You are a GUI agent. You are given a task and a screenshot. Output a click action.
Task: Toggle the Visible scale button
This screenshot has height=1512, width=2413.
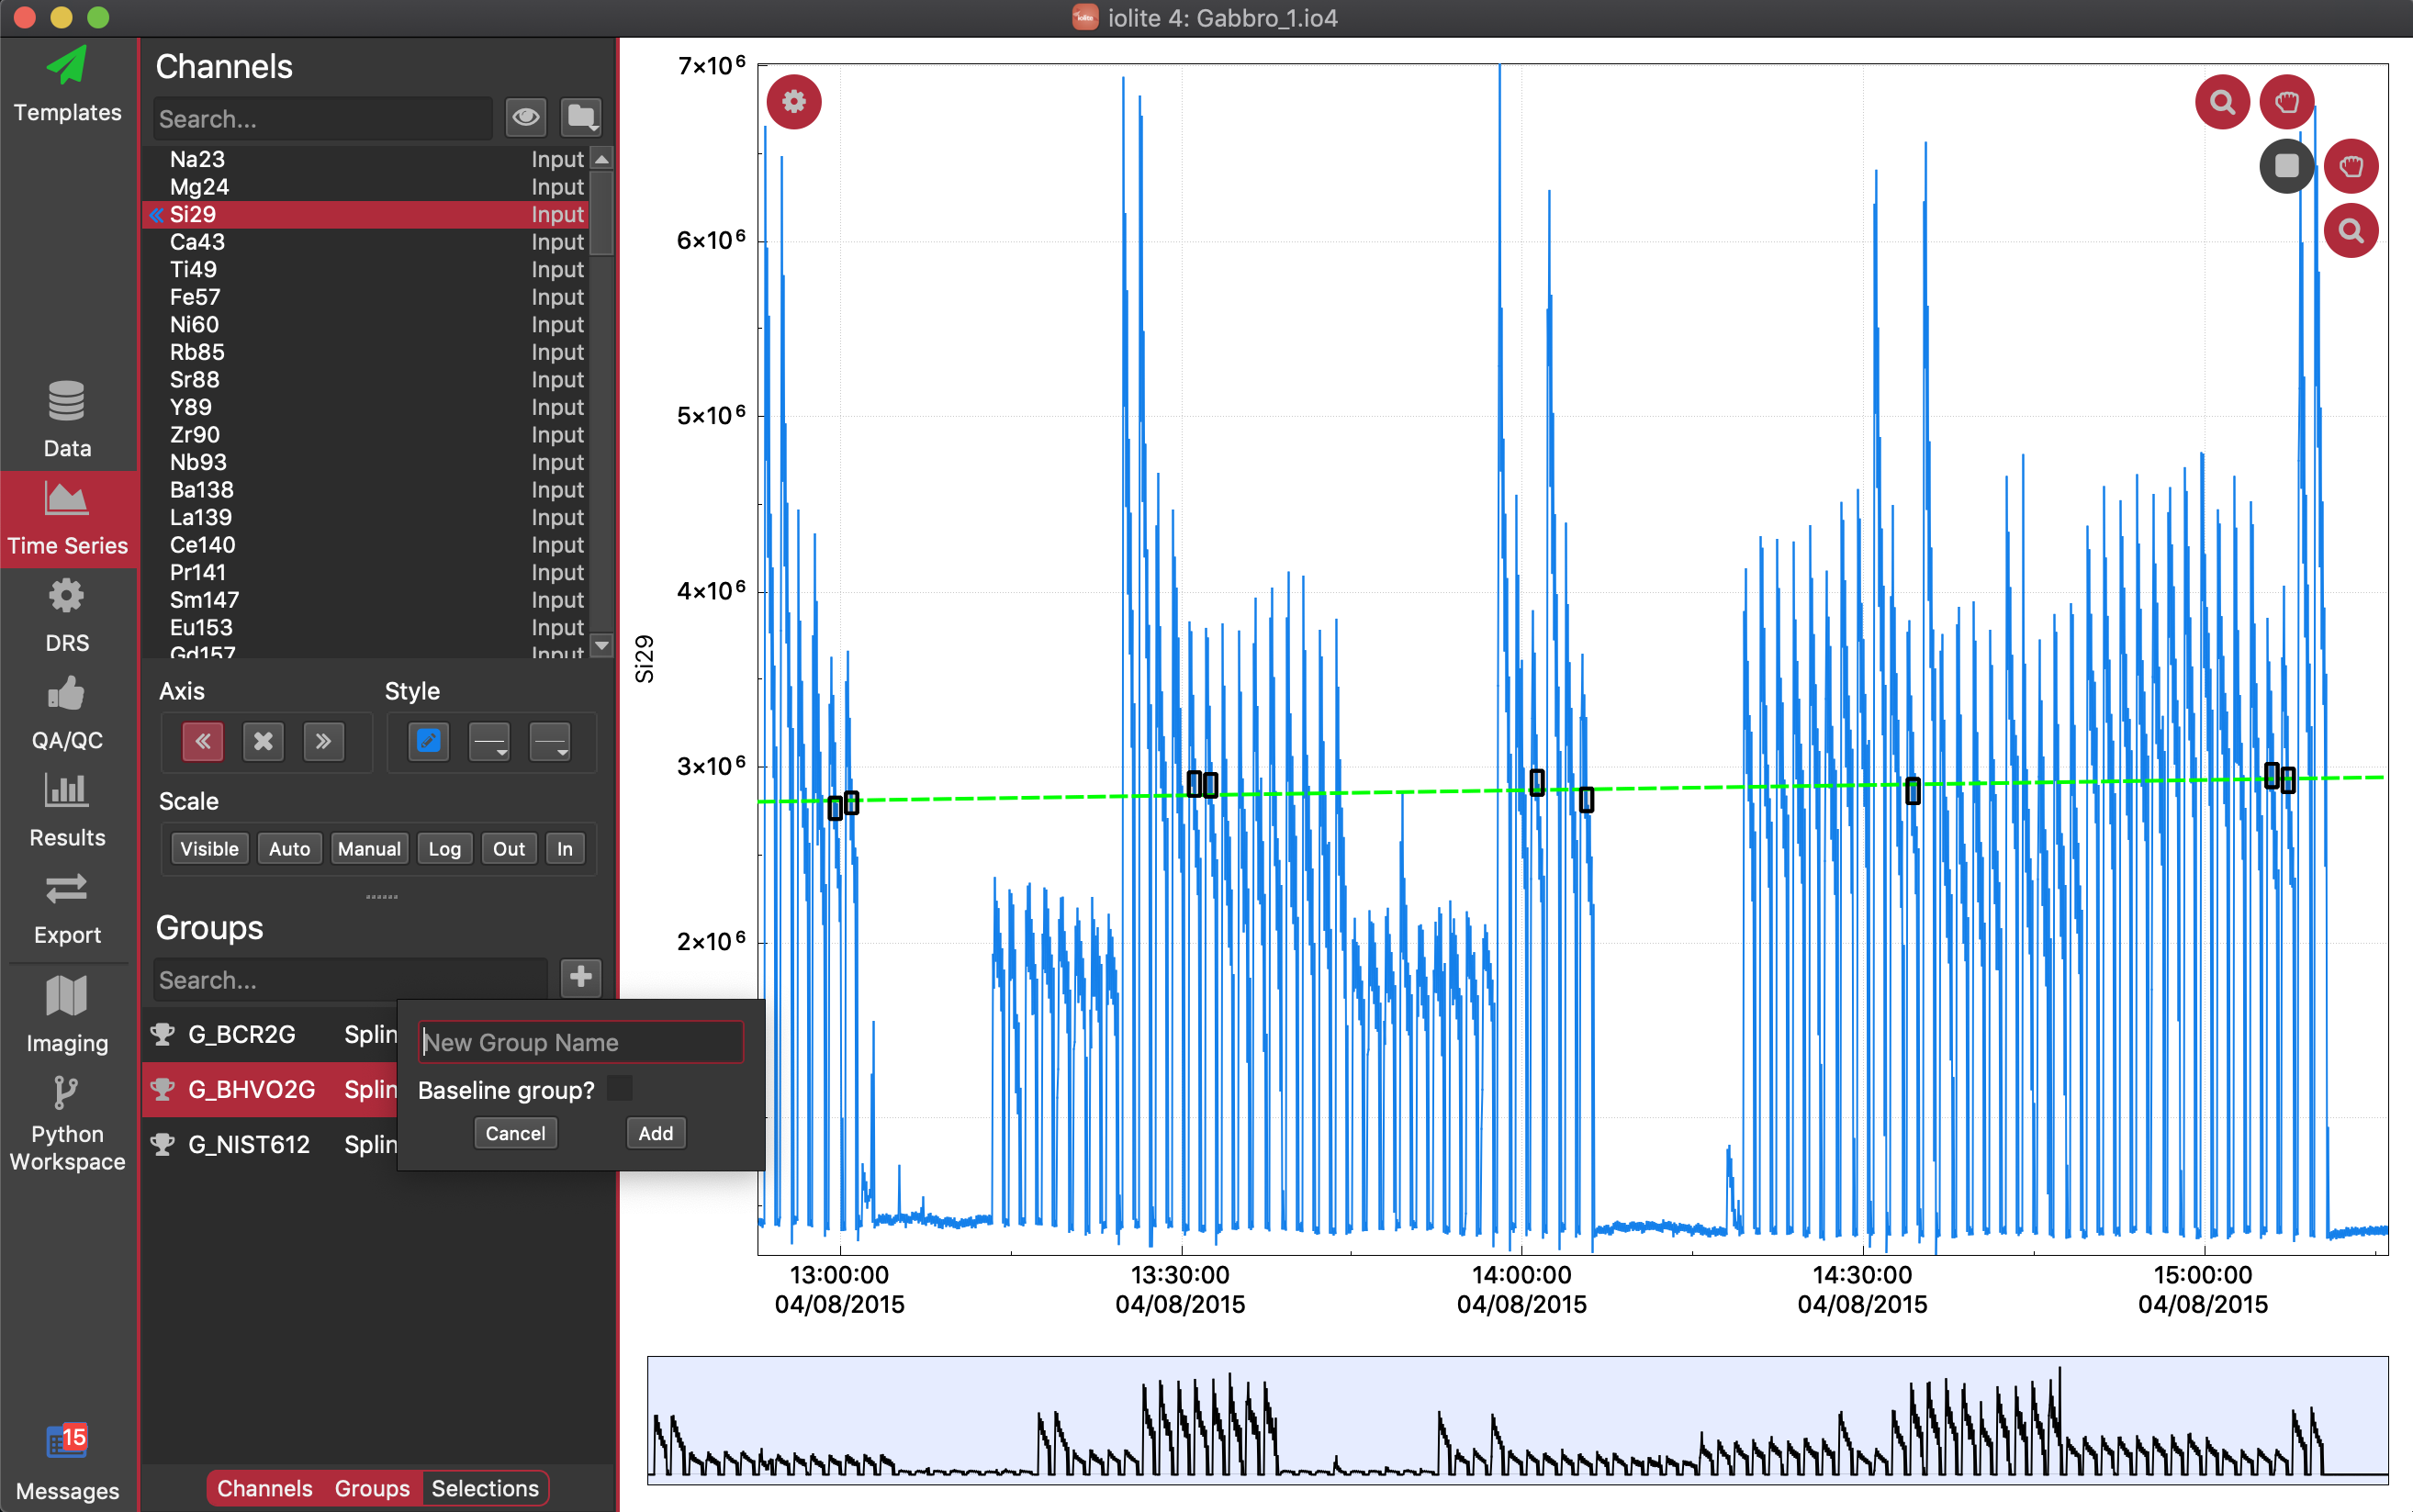(208, 850)
